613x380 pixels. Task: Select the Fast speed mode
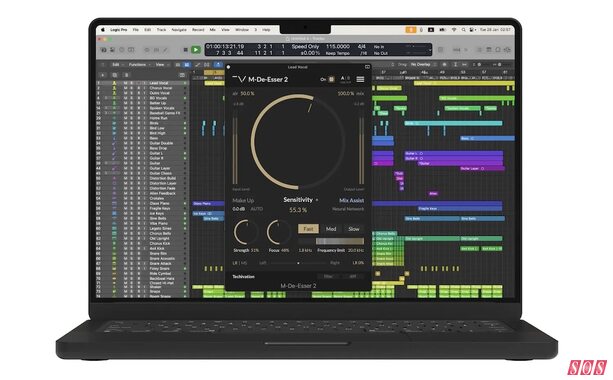point(308,229)
